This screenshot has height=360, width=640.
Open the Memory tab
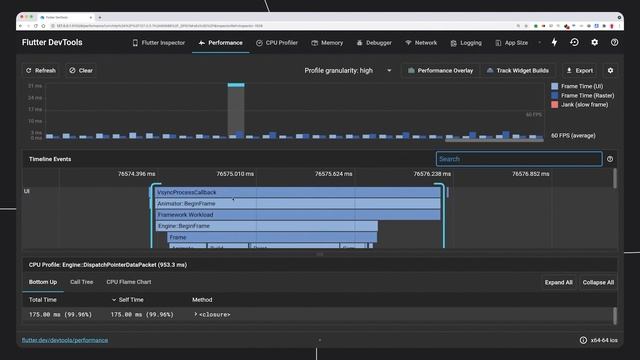327,43
